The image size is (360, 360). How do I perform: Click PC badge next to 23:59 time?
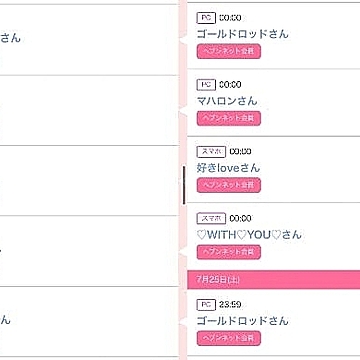pyautogui.click(x=206, y=305)
